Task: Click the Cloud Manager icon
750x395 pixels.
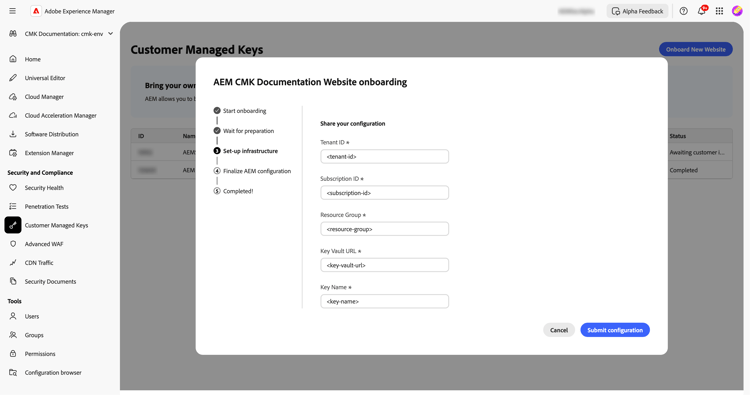Action: (x=13, y=97)
